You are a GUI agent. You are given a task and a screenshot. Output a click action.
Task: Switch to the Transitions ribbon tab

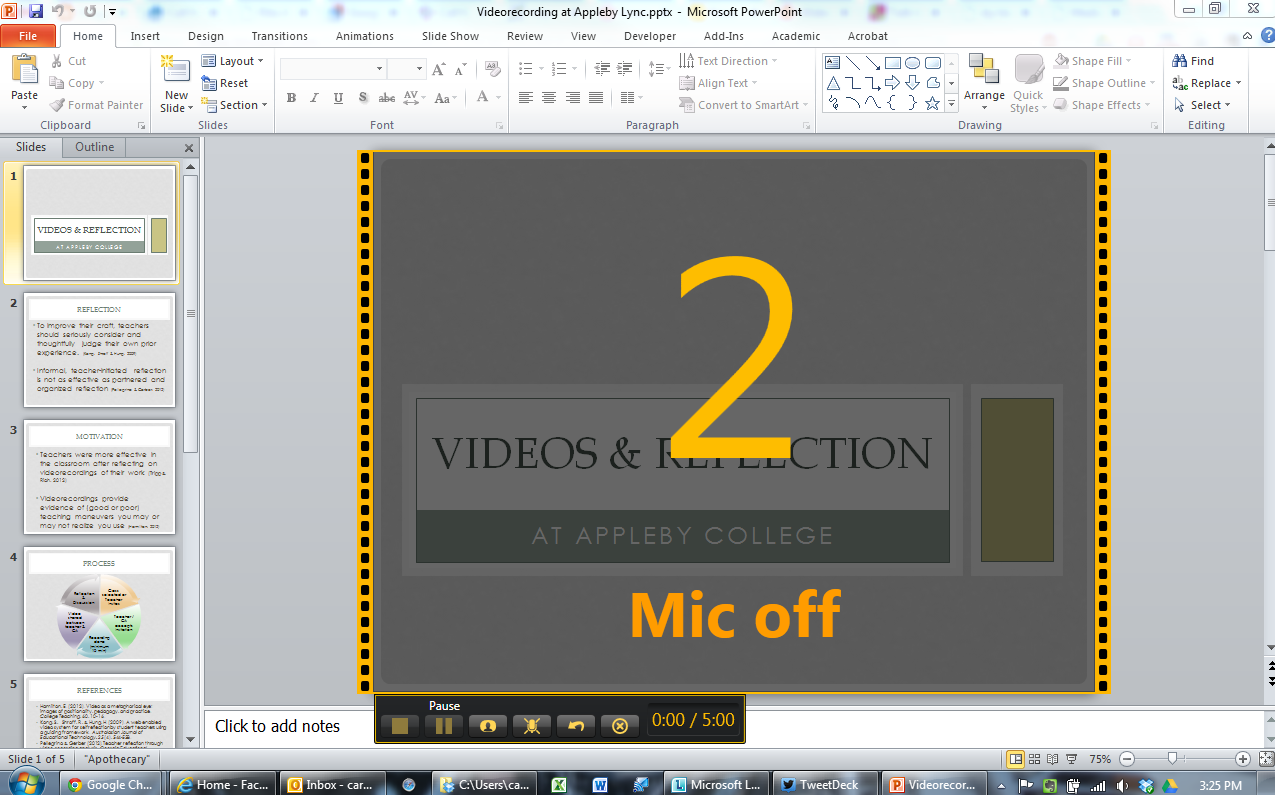coord(280,36)
